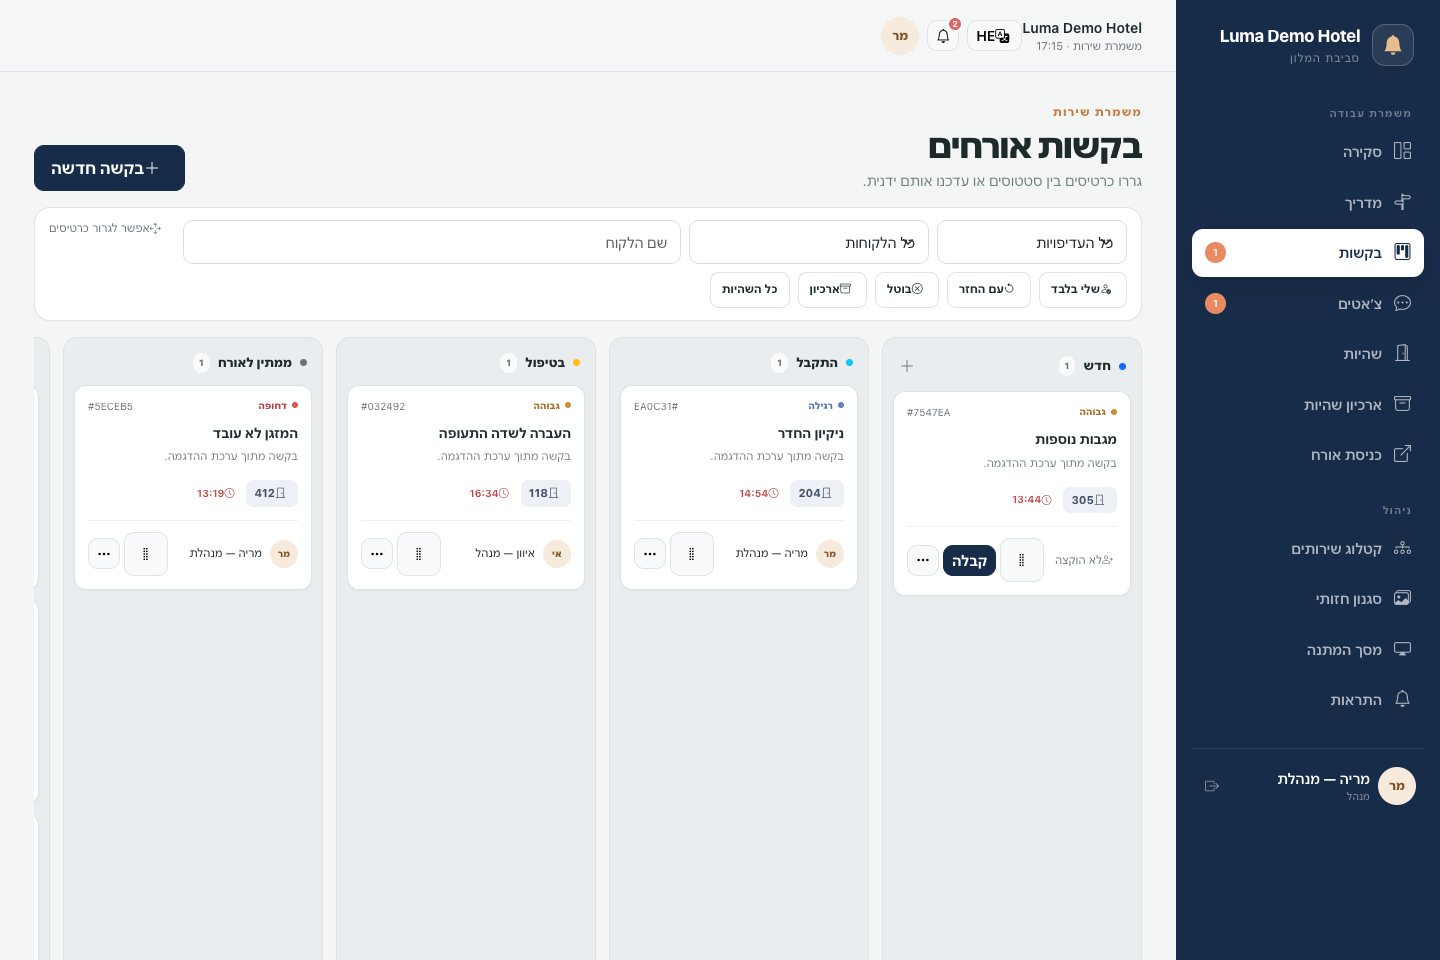Click room 305 badge on card

pyautogui.click(x=1089, y=500)
